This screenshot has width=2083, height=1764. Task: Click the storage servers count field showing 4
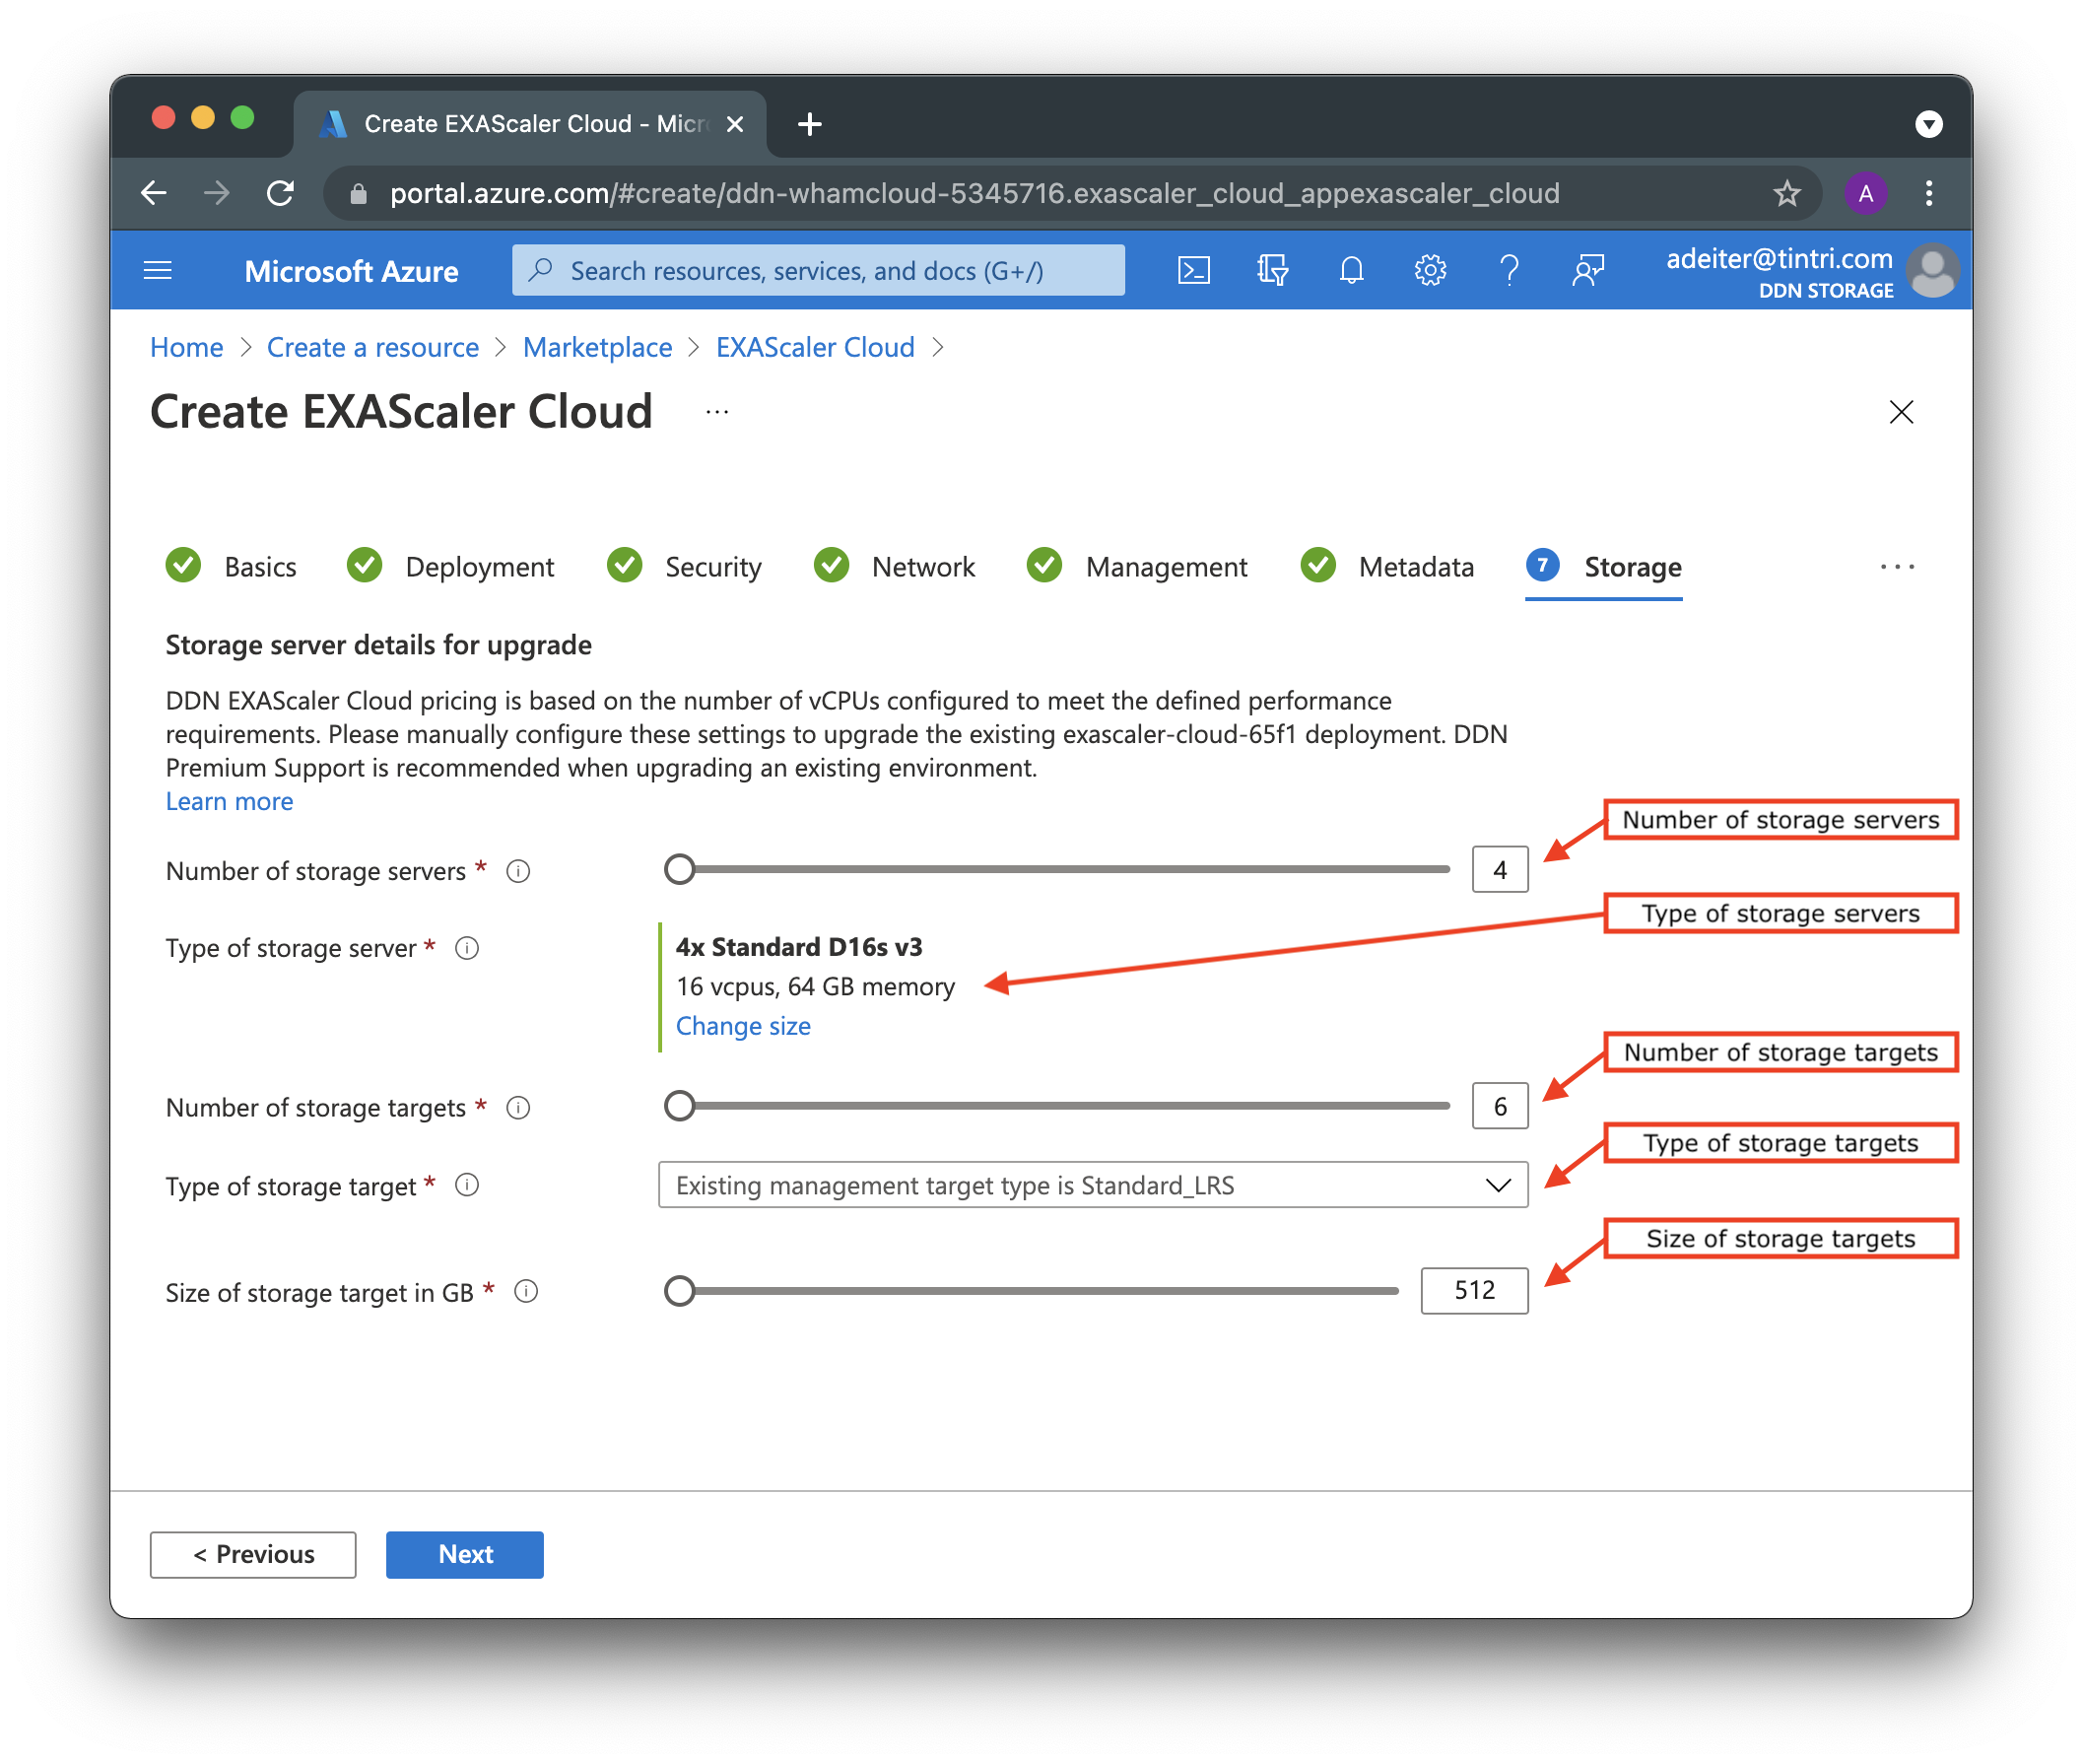click(x=1500, y=870)
